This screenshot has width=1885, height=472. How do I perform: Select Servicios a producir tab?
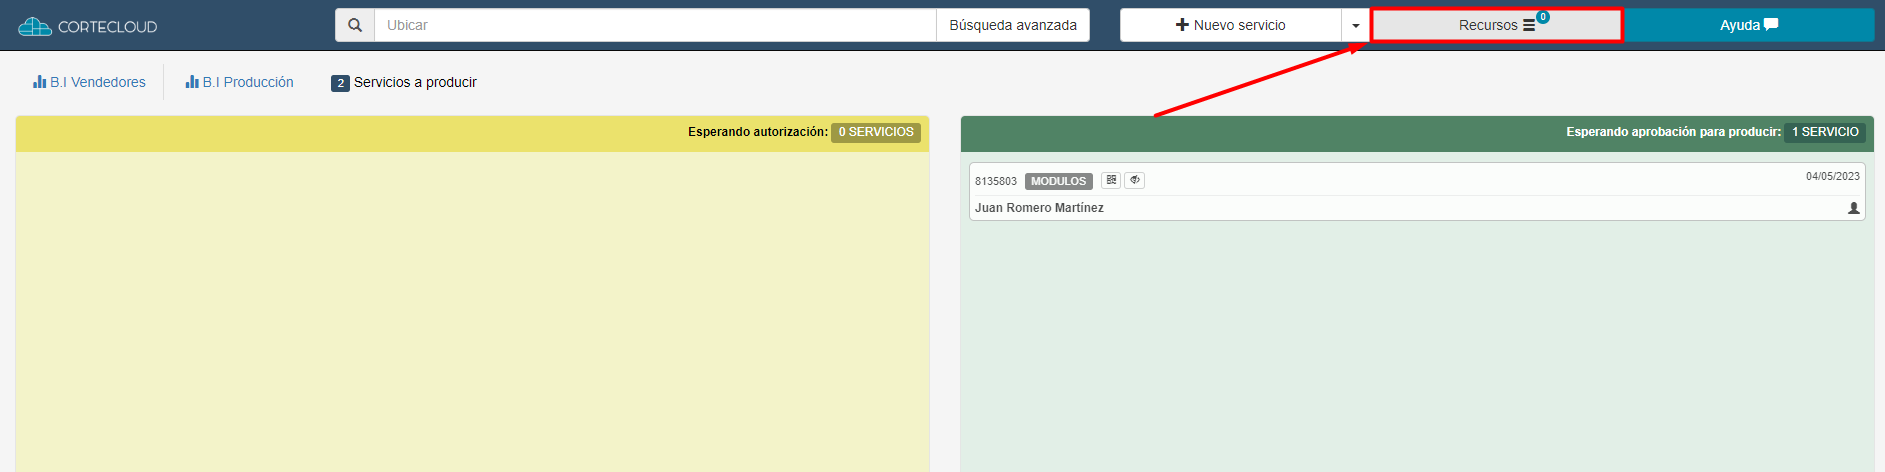coord(404,82)
